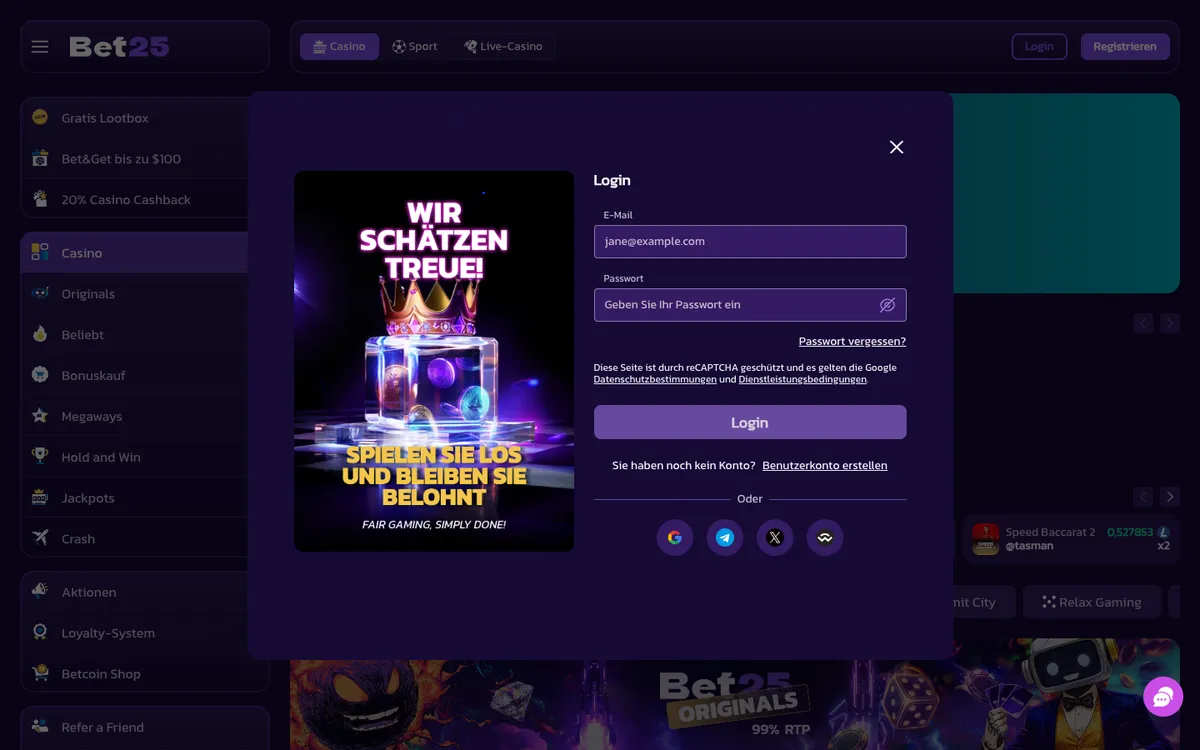The width and height of the screenshot is (1200, 750).
Task: Click the purple Login submit button
Action: pyautogui.click(x=750, y=422)
